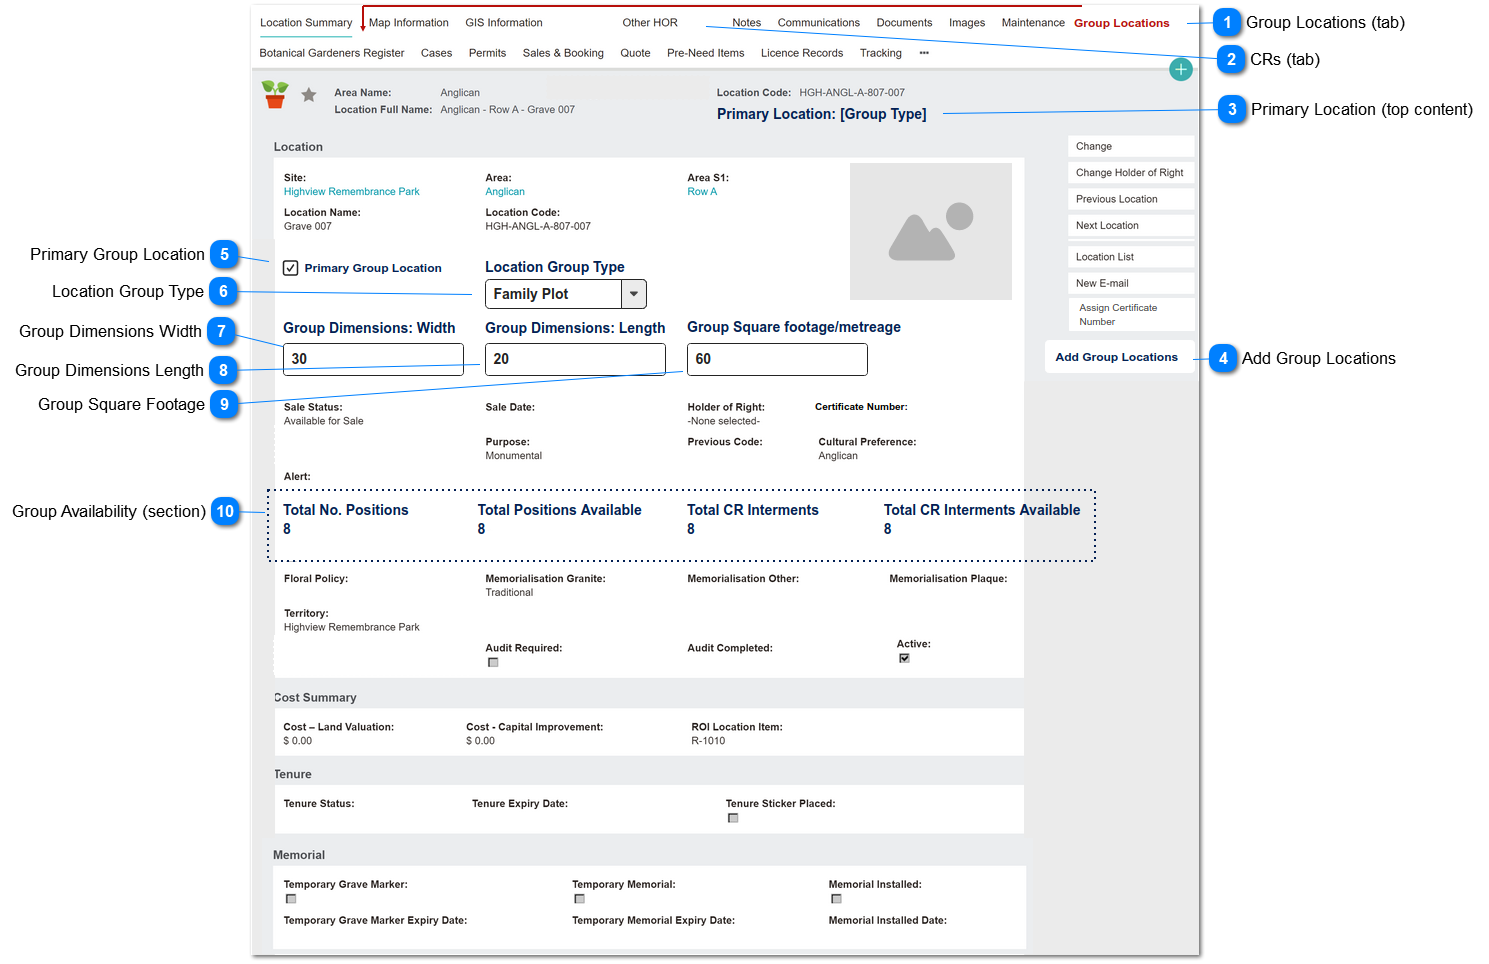
Task: Click the green plus add icon
Action: (x=1181, y=69)
